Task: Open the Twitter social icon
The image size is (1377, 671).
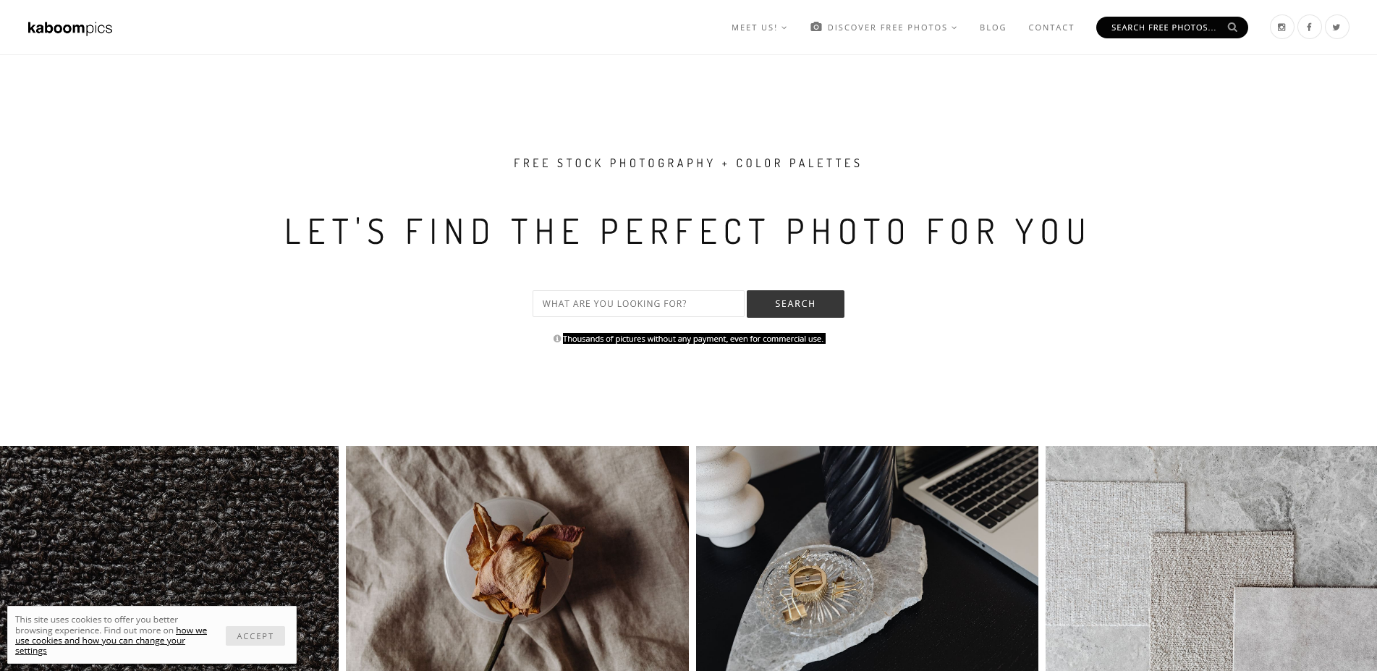Action: 1337,27
